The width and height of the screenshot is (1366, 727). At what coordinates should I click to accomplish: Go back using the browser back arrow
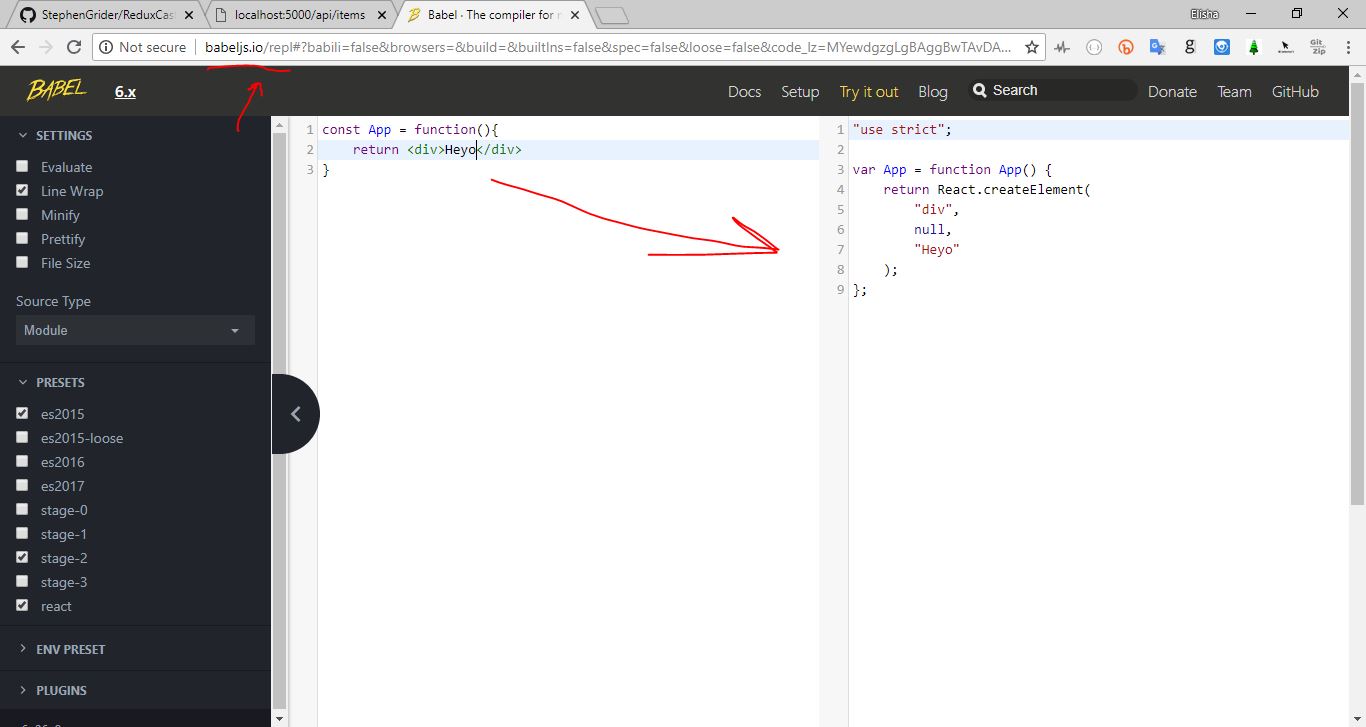18,47
